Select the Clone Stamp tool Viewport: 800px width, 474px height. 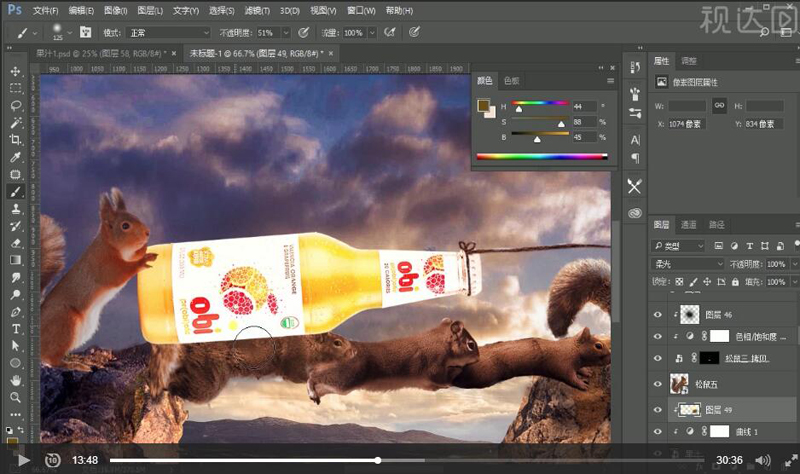pyautogui.click(x=15, y=209)
